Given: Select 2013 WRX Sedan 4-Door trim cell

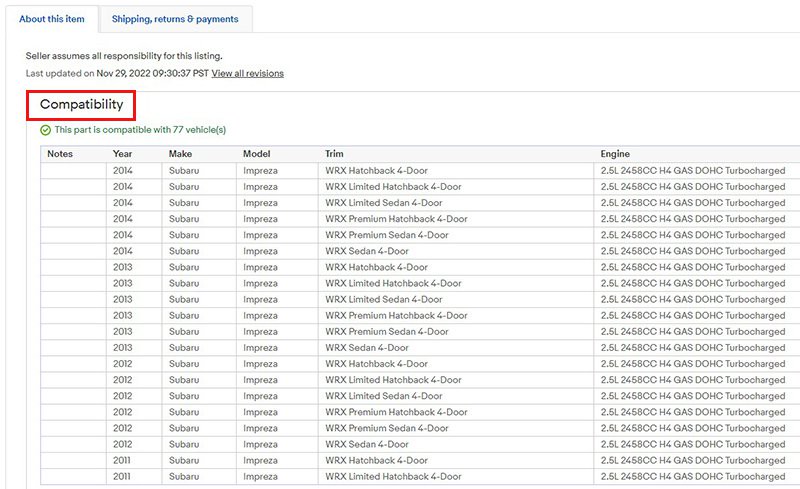Looking at the screenshot, I should (456, 348).
